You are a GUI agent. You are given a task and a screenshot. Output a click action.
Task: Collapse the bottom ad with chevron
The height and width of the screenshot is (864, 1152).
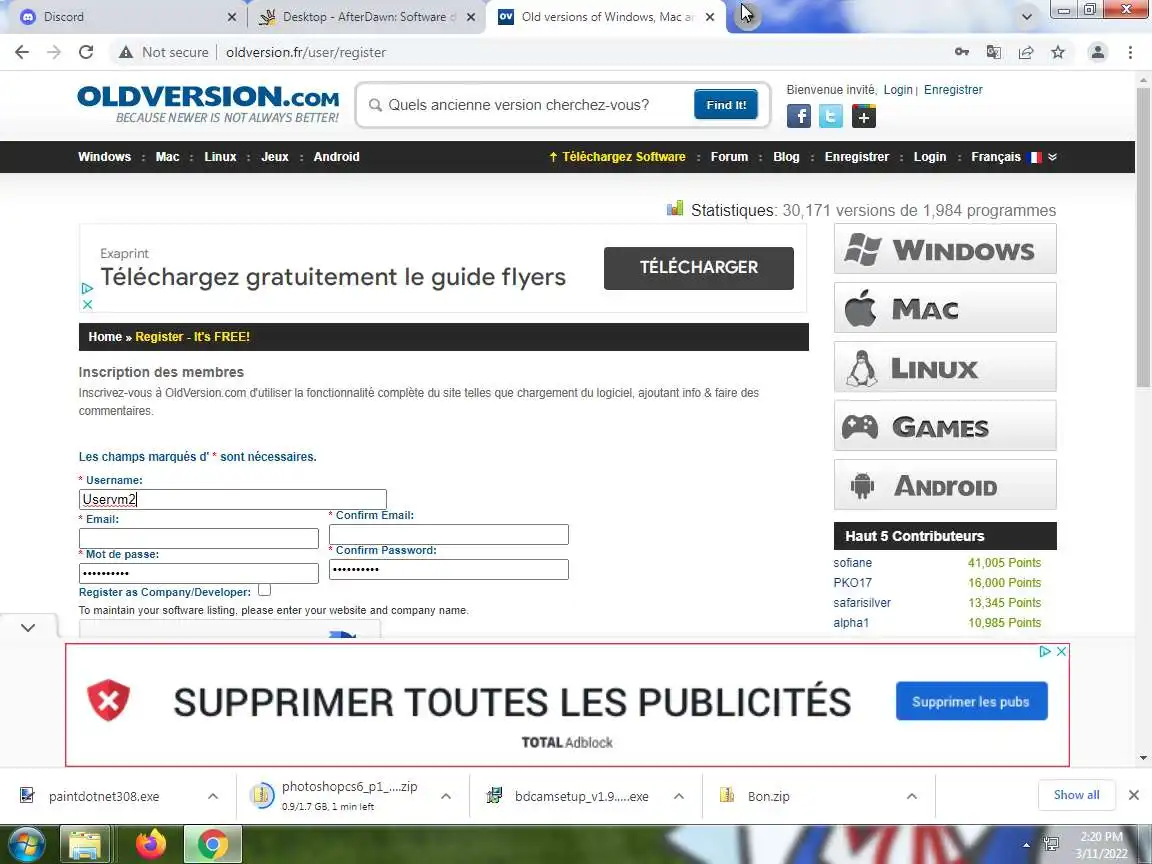(x=28, y=627)
